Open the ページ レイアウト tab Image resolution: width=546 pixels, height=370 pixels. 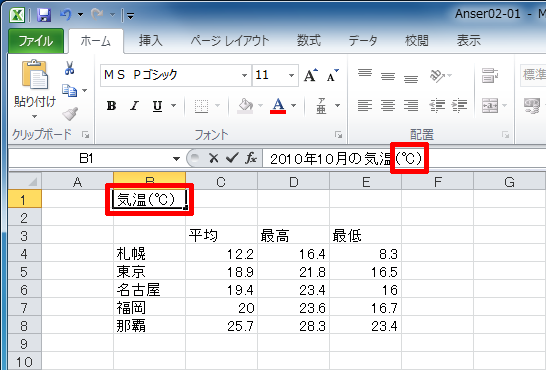(x=230, y=41)
